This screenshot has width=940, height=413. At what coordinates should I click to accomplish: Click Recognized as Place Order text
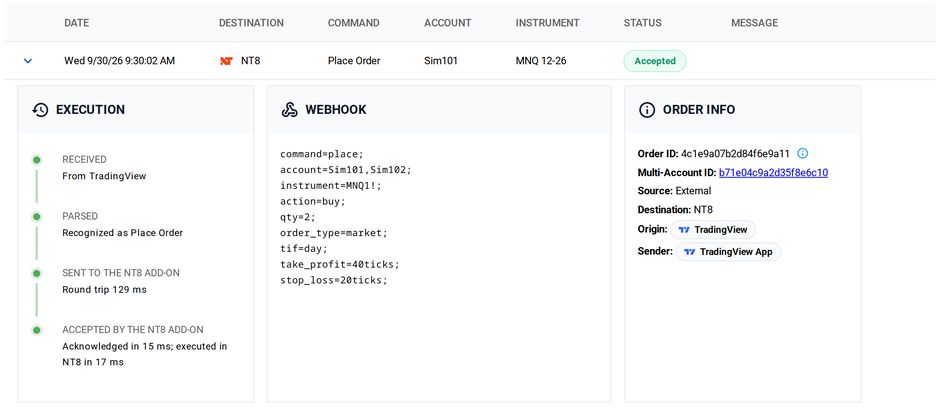click(122, 233)
